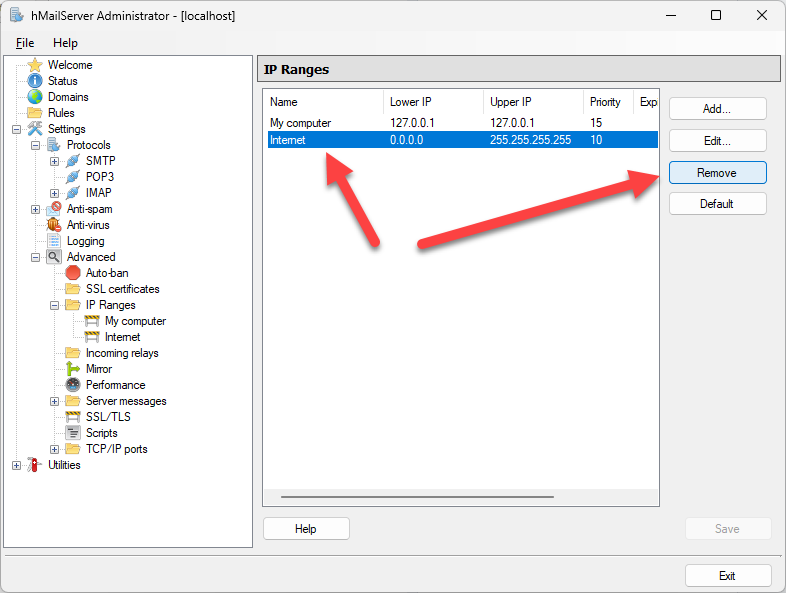Sort by the Lower IP column header

click(434, 102)
